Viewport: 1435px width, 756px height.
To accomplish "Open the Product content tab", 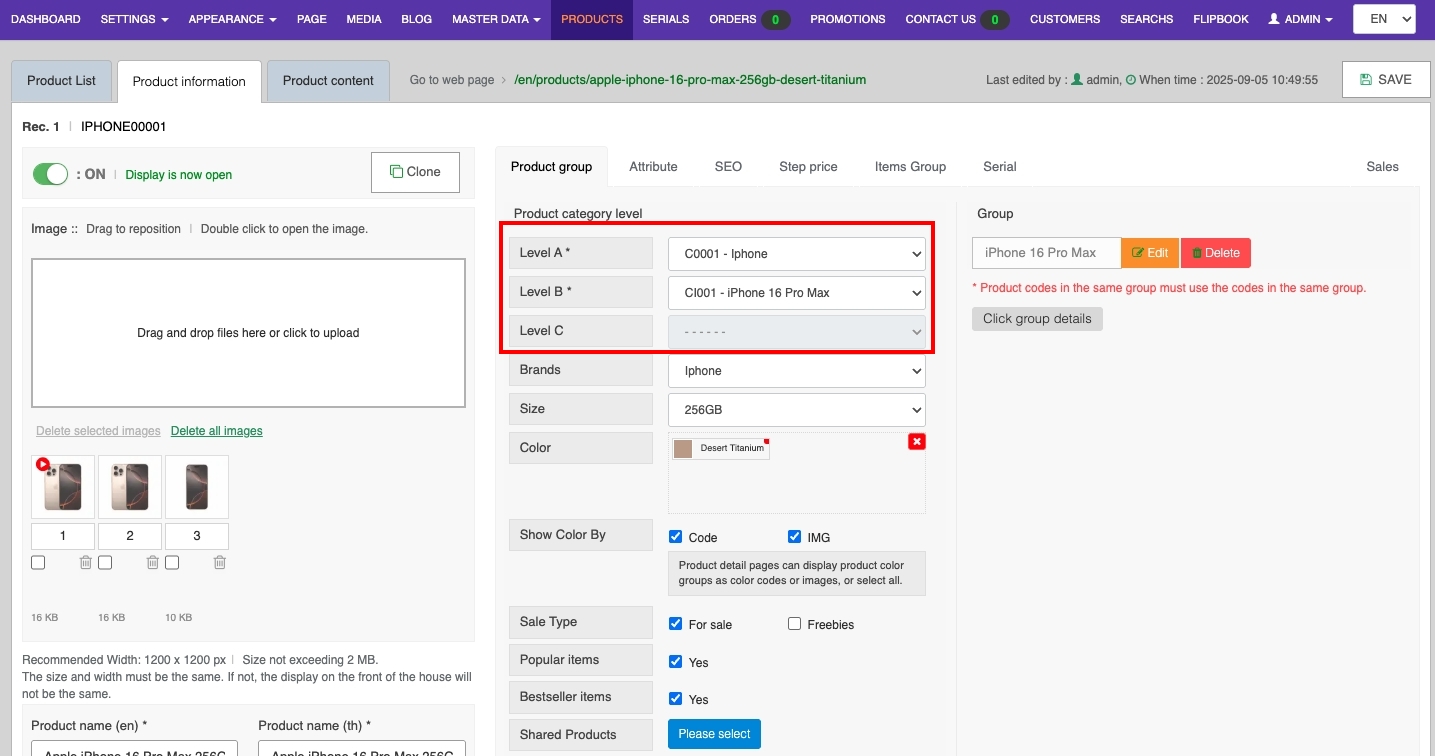I will coord(328,81).
